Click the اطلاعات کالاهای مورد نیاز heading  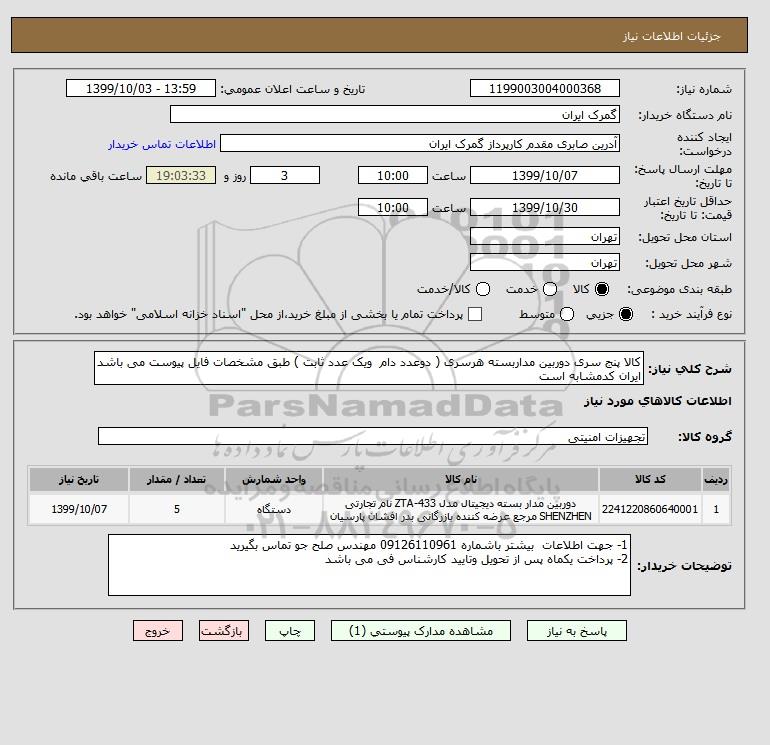pos(658,401)
